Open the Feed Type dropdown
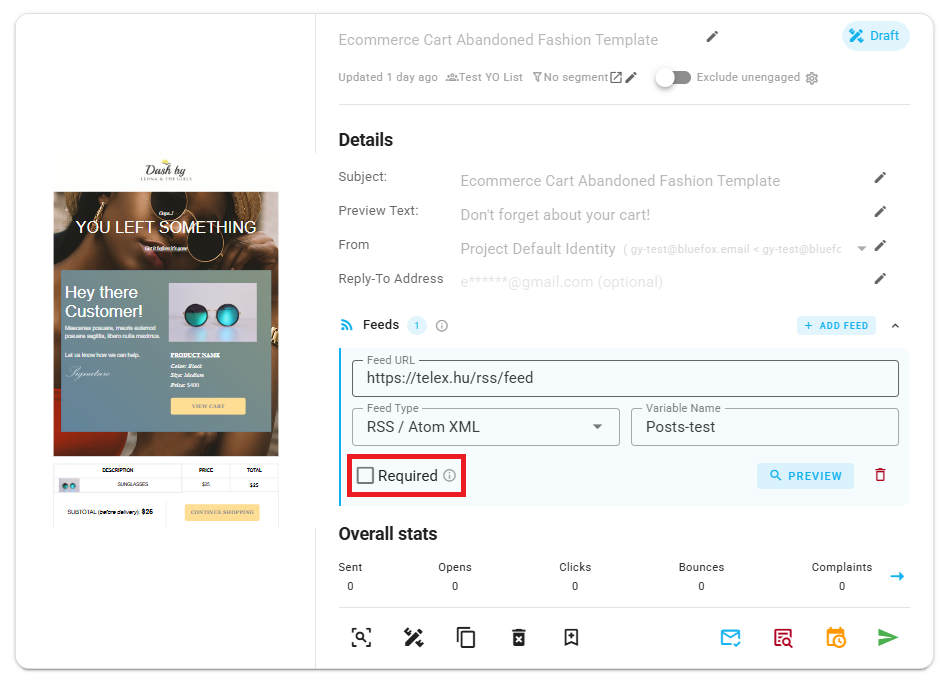Image resolution: width=947 pixels, height=682 pixels. (x=486, y=427)
